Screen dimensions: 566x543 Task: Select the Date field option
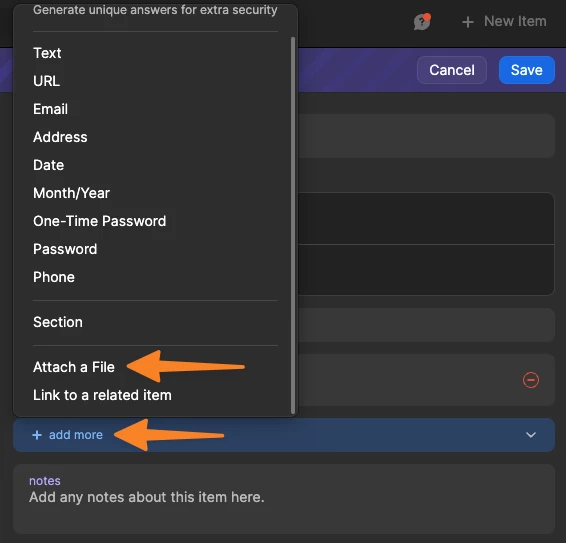click(48, 165)
